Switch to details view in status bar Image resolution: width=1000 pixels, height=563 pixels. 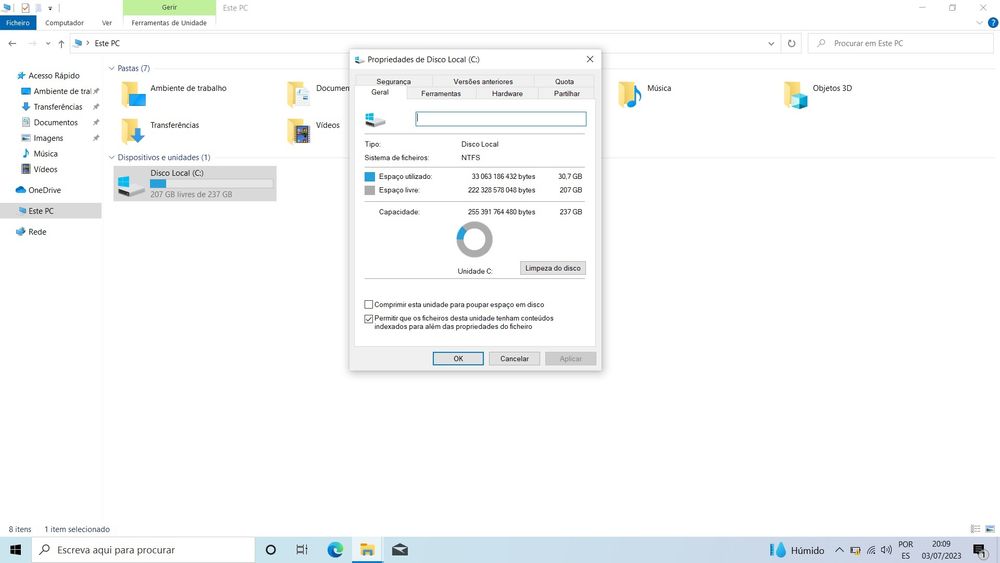(x=975, y=529)
